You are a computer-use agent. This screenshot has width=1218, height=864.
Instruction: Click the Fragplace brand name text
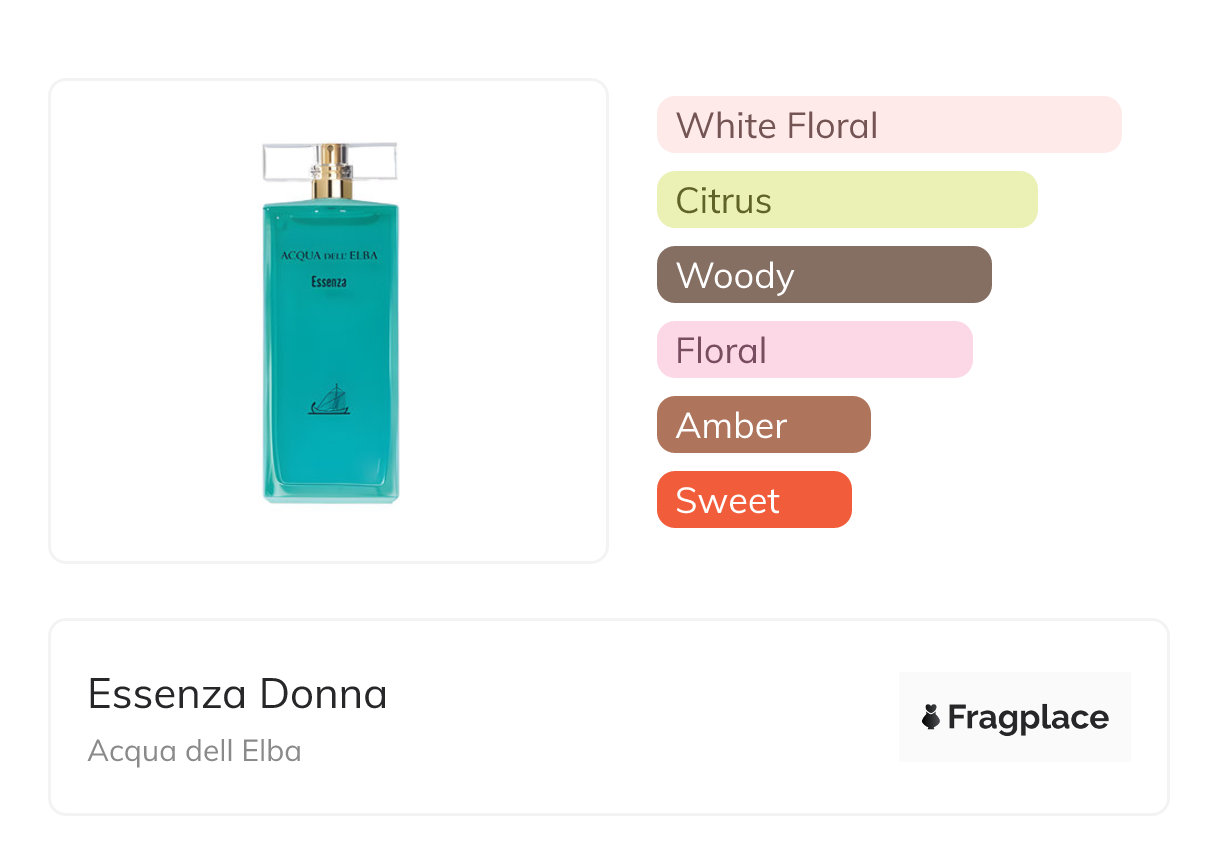1028,717
